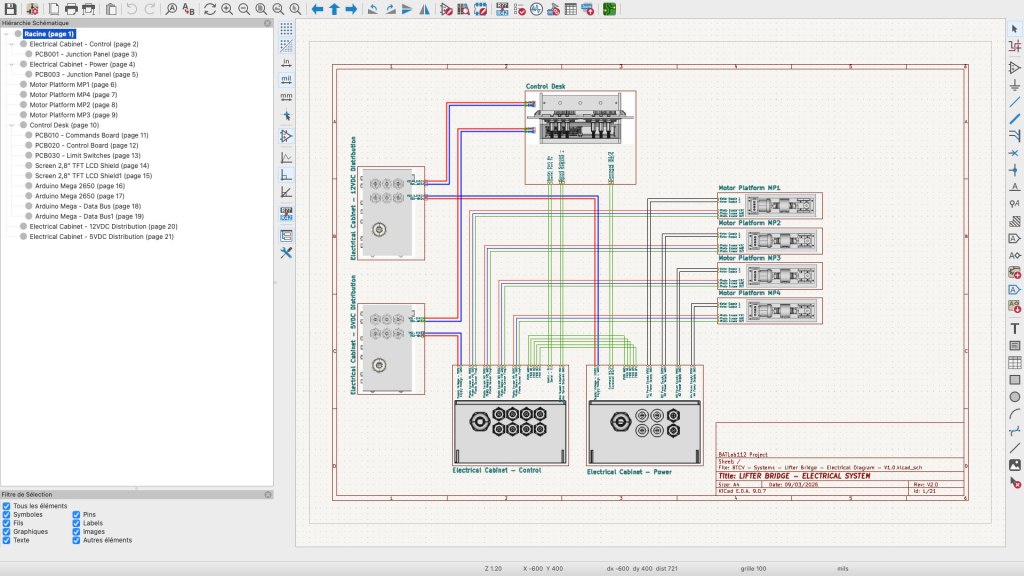
Task: Click the Save schematic icon
Action: tap(9, 9)
